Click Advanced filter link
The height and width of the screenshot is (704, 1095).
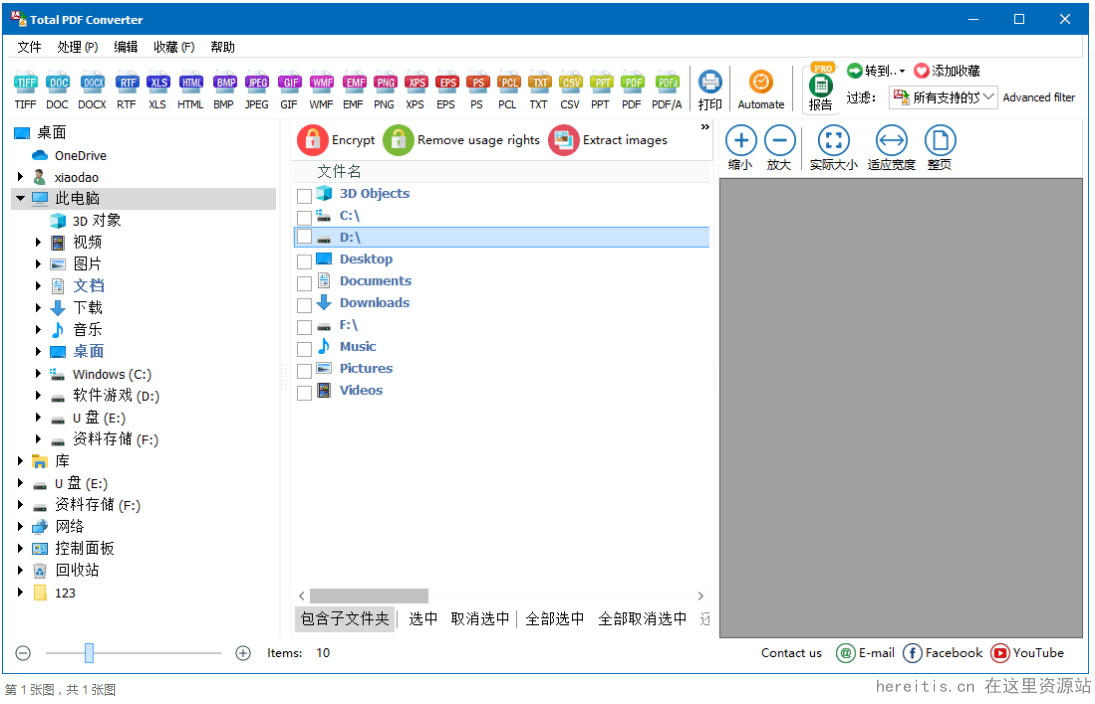coord(1038,97)
